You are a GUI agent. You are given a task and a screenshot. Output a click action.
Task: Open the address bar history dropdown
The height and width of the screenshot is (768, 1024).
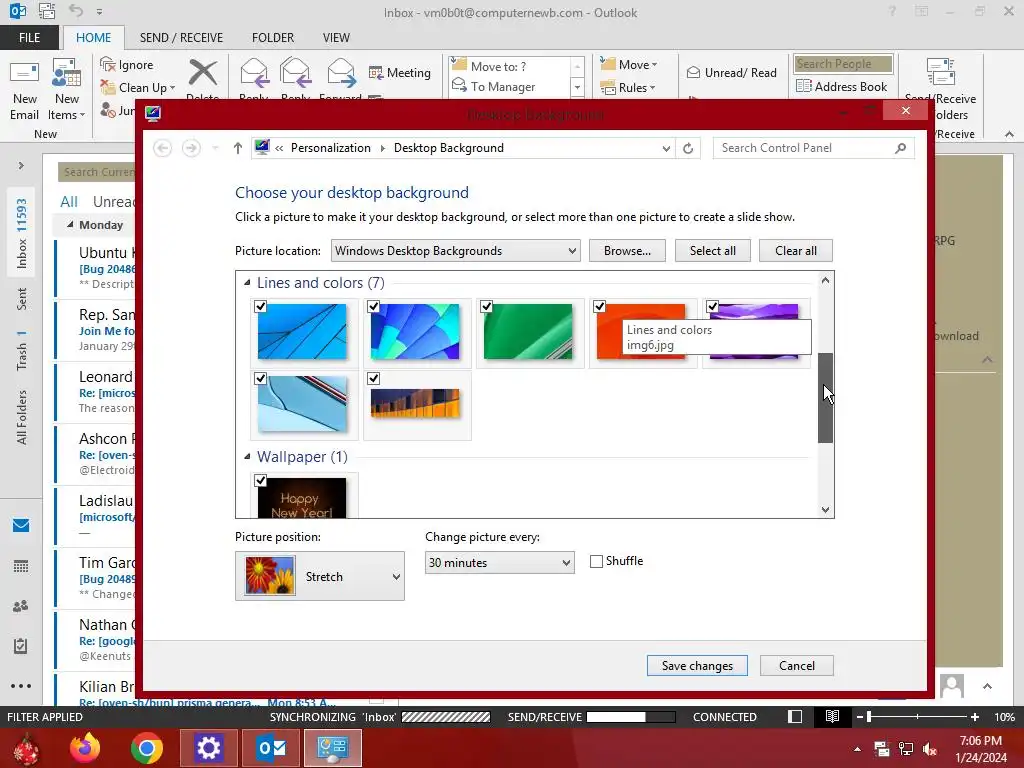click(x=665, y=148)
